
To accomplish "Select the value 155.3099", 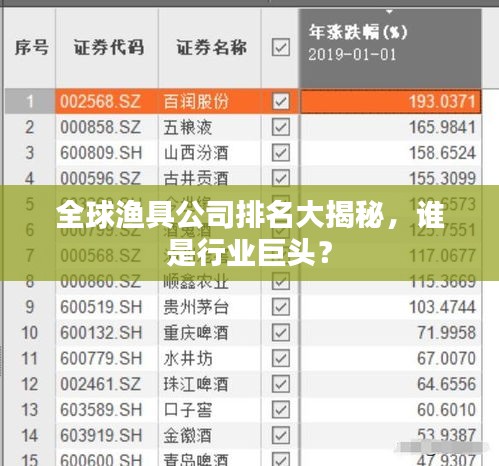I will 442,178.
